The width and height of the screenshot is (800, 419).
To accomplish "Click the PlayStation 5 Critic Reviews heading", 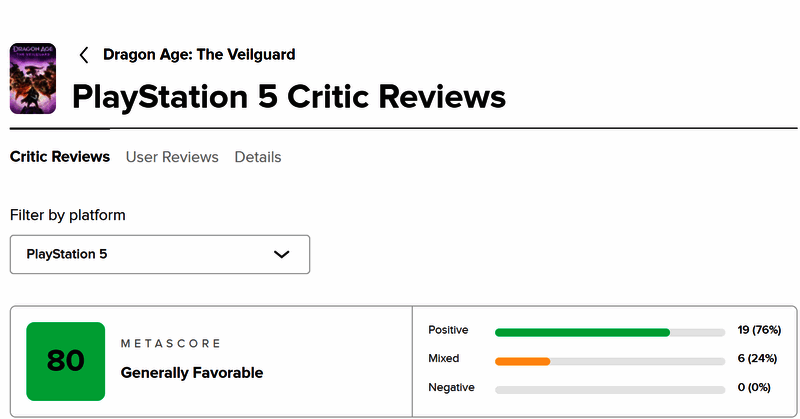I will (x=289, y=97).
